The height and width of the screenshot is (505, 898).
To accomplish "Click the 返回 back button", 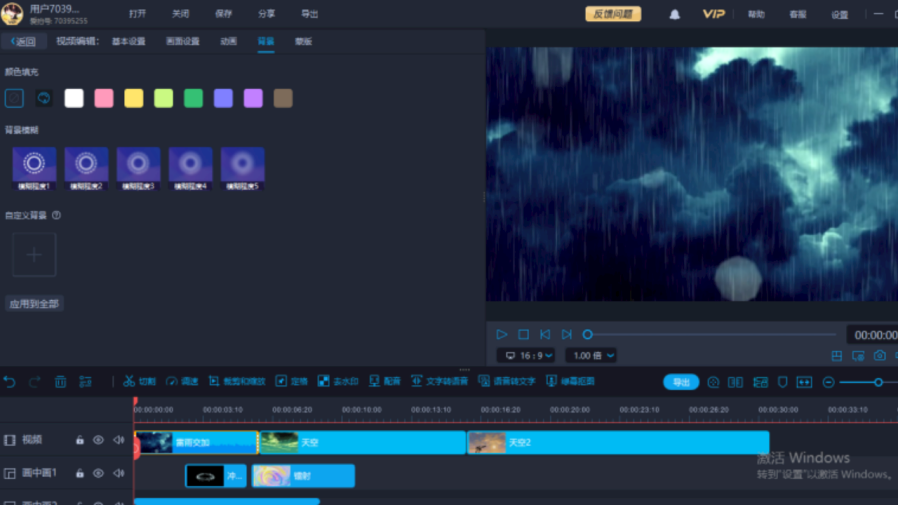I will coord(23,42).
